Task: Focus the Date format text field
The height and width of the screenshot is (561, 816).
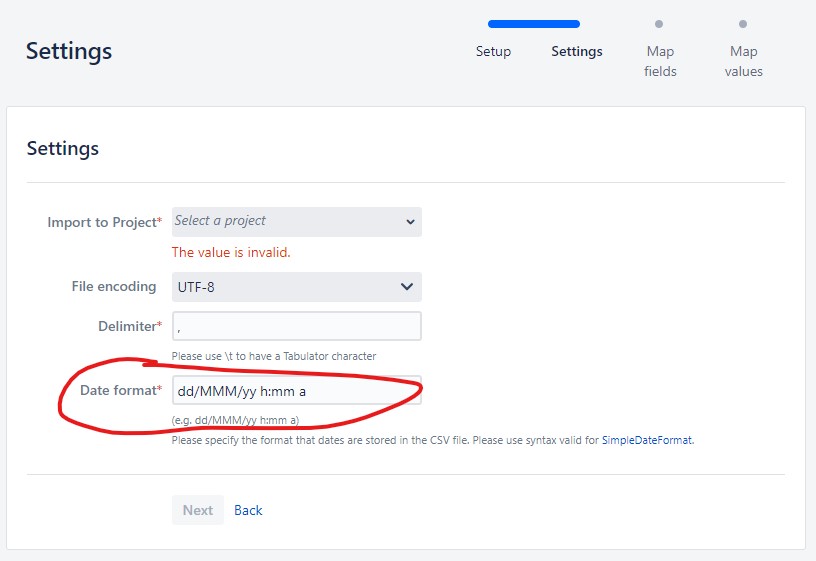Action: pos(297,391)
